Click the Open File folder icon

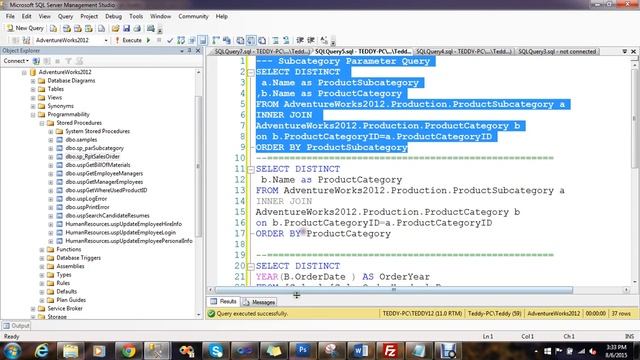tap(116, 28)
